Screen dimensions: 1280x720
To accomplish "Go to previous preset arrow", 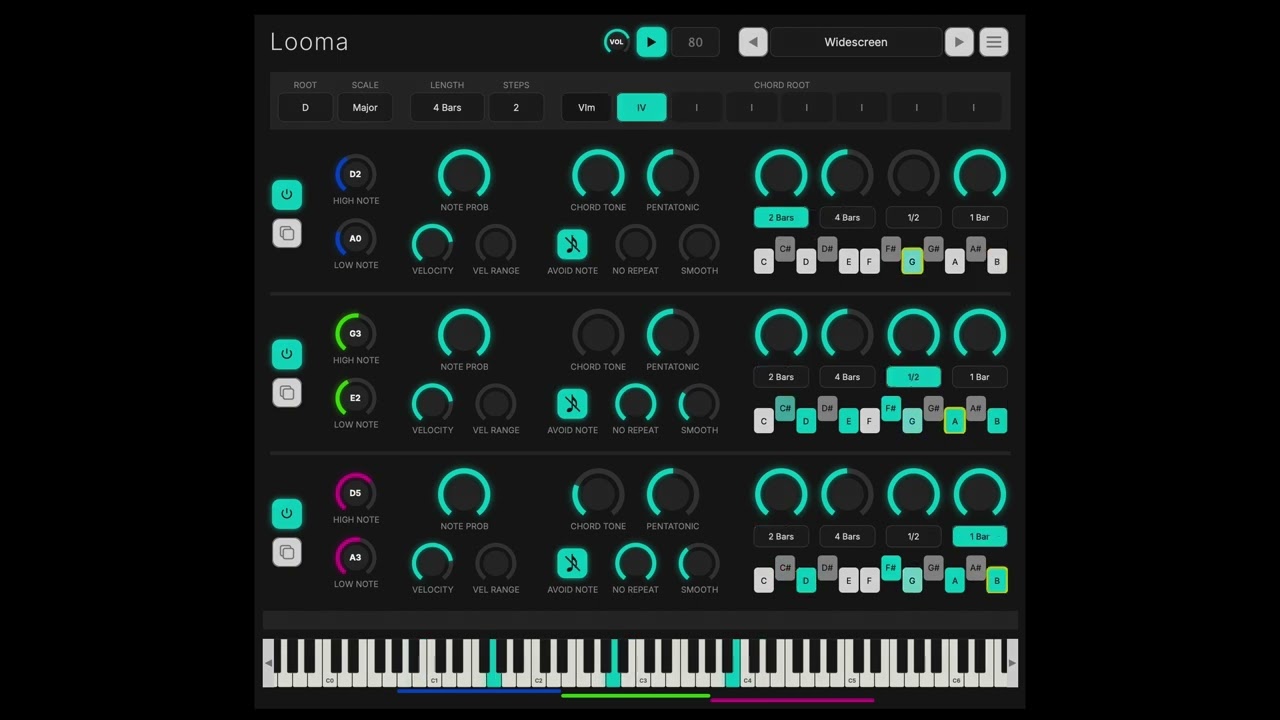I will (753, 42).
